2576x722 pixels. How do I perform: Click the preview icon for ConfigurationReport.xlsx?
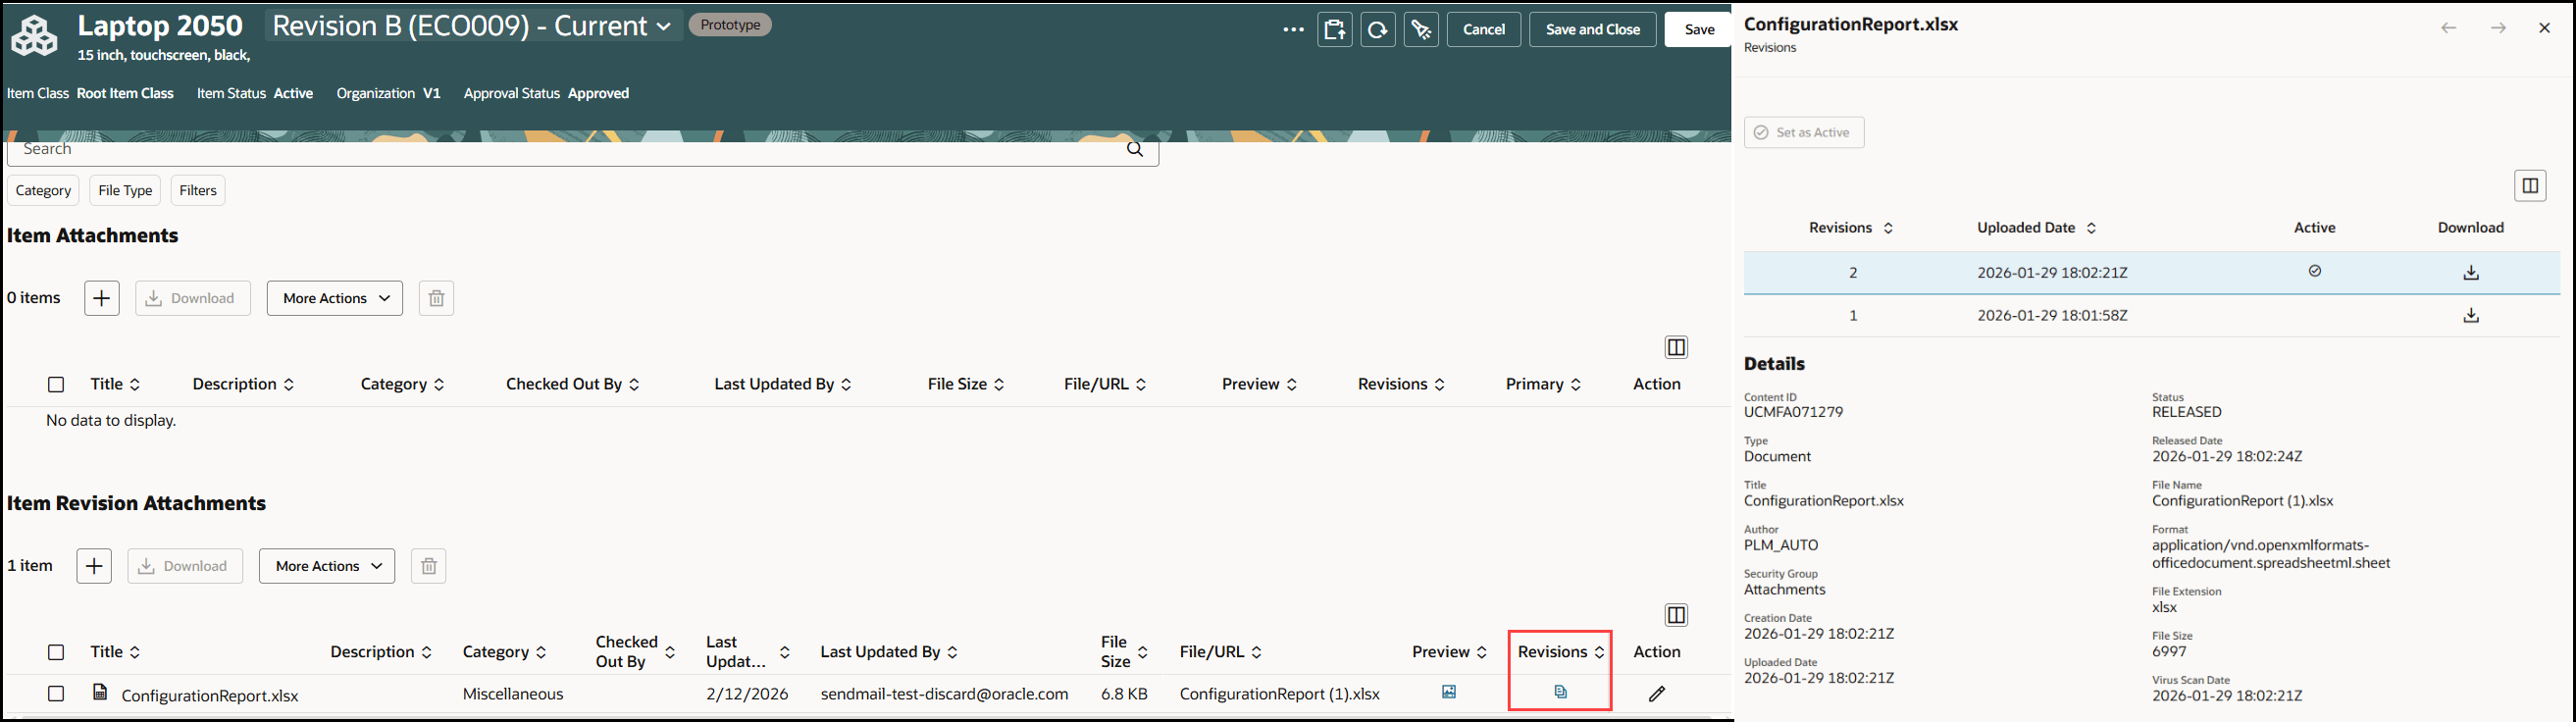click(1448, 692)
